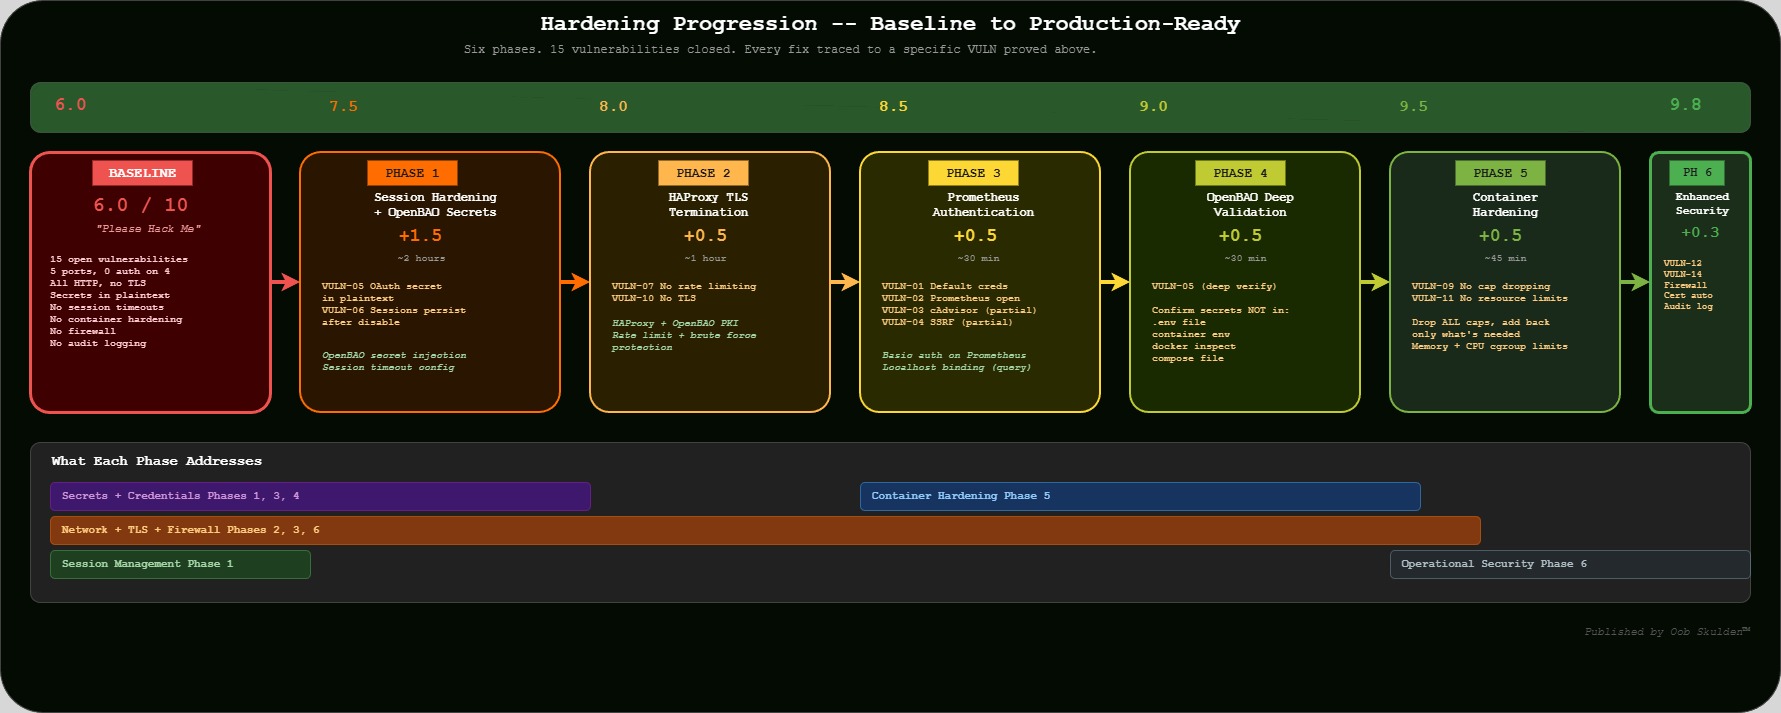Click the red arrow from Baseline to Phase 1
1781x713 pixels.
click(x=285, y=282)
